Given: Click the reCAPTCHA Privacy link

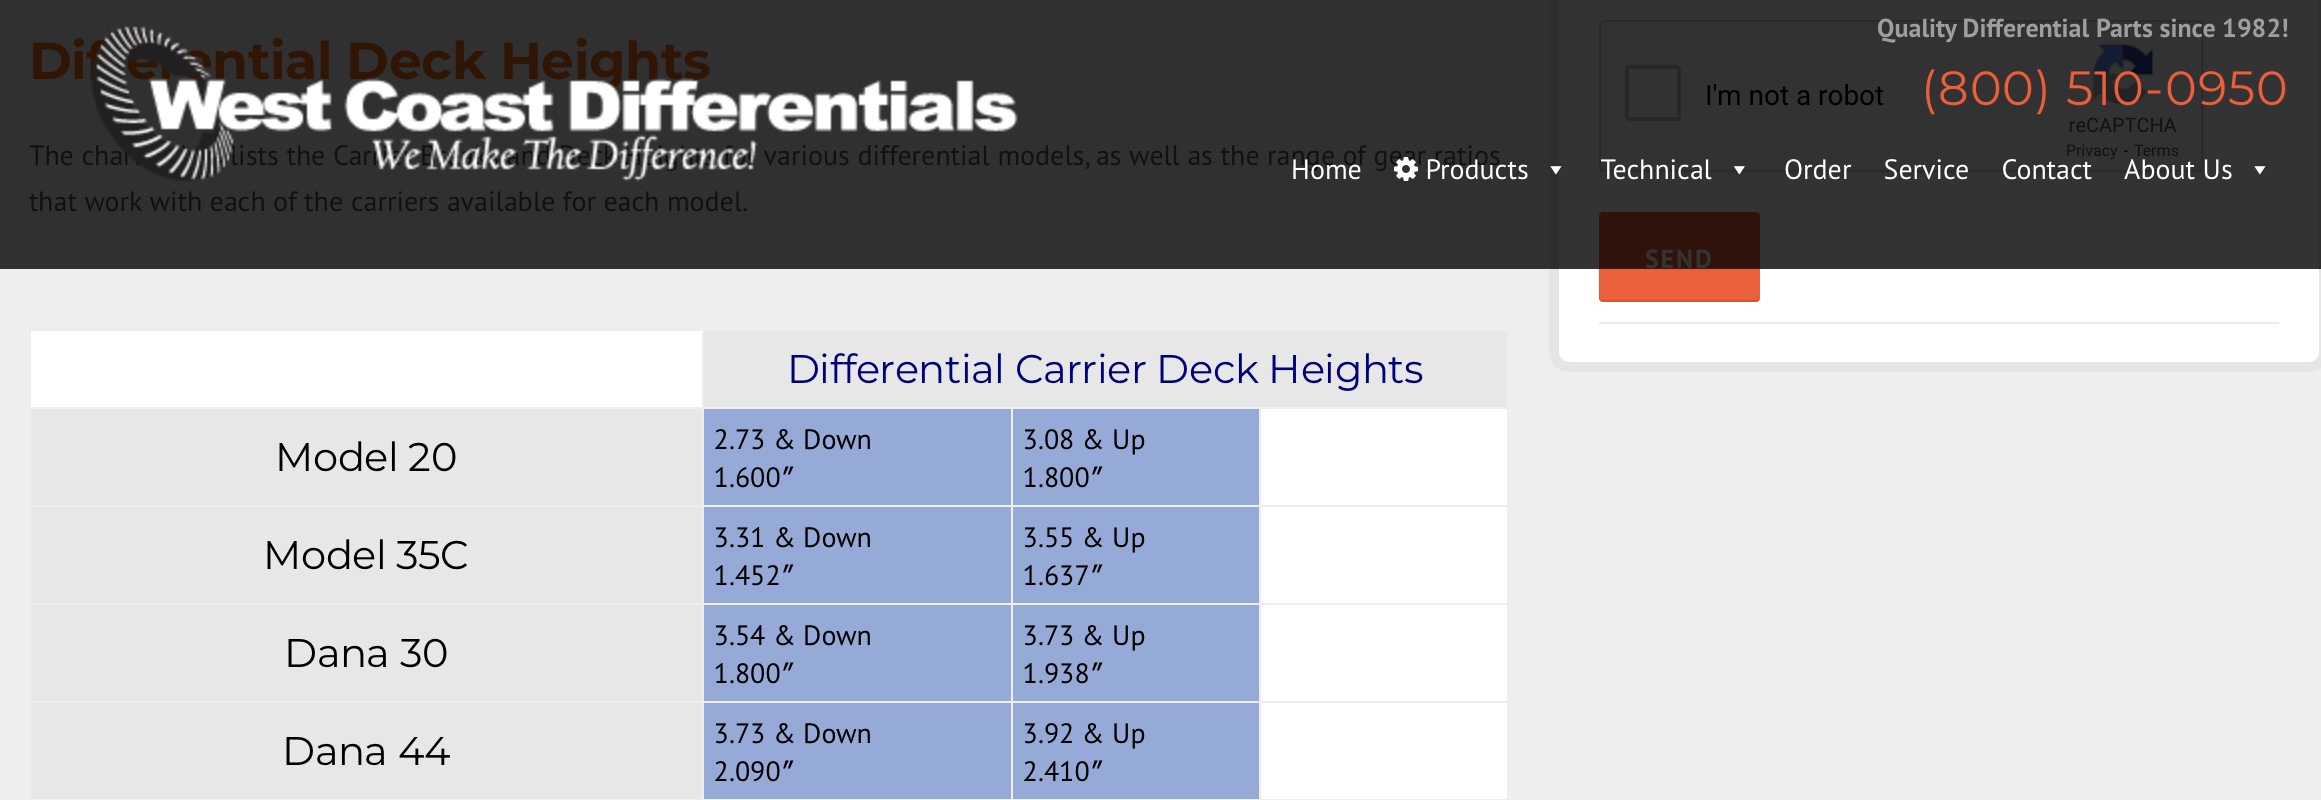Looking at the screenshot, I should pyautogui.click(x=2091, y=151).
